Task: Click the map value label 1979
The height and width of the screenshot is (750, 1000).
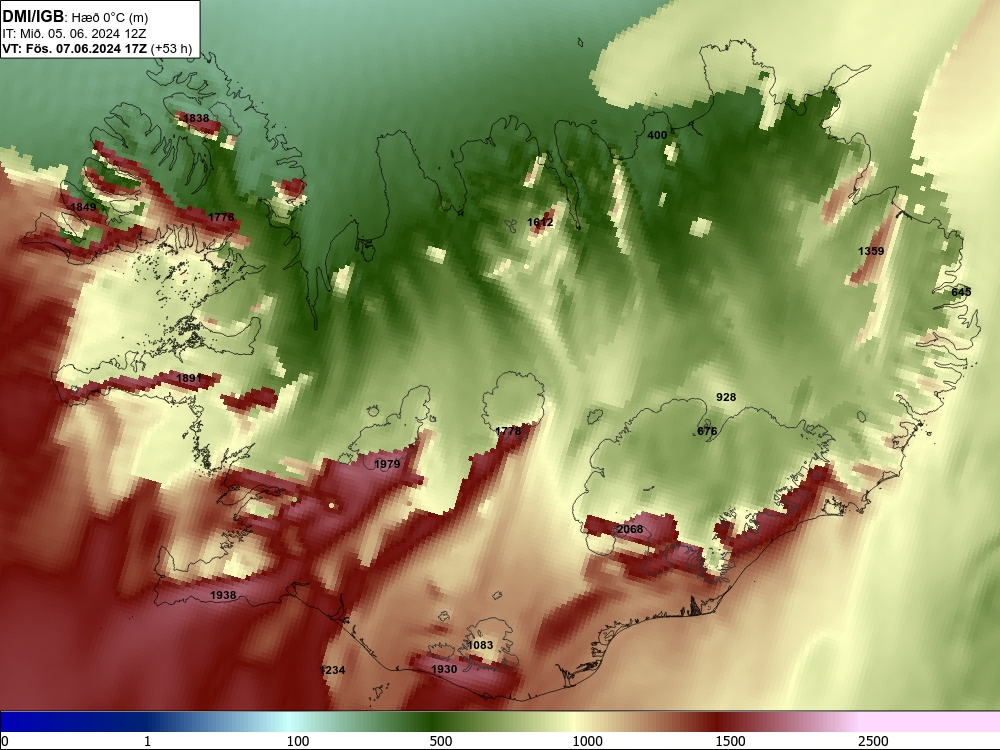Action: [386, 464]
